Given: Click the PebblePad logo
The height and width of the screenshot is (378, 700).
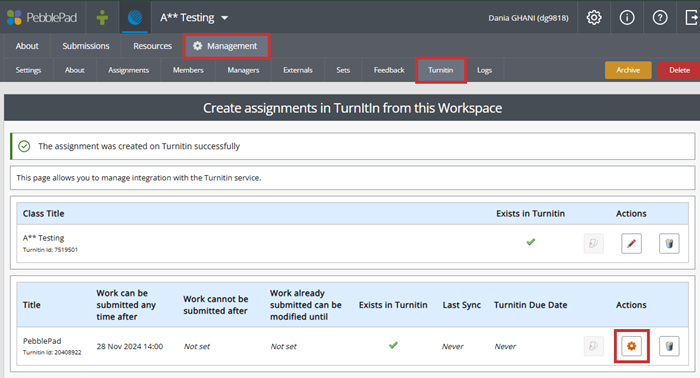Looking at the screenshot, I should pyautogui.click(x=42, y=17).
